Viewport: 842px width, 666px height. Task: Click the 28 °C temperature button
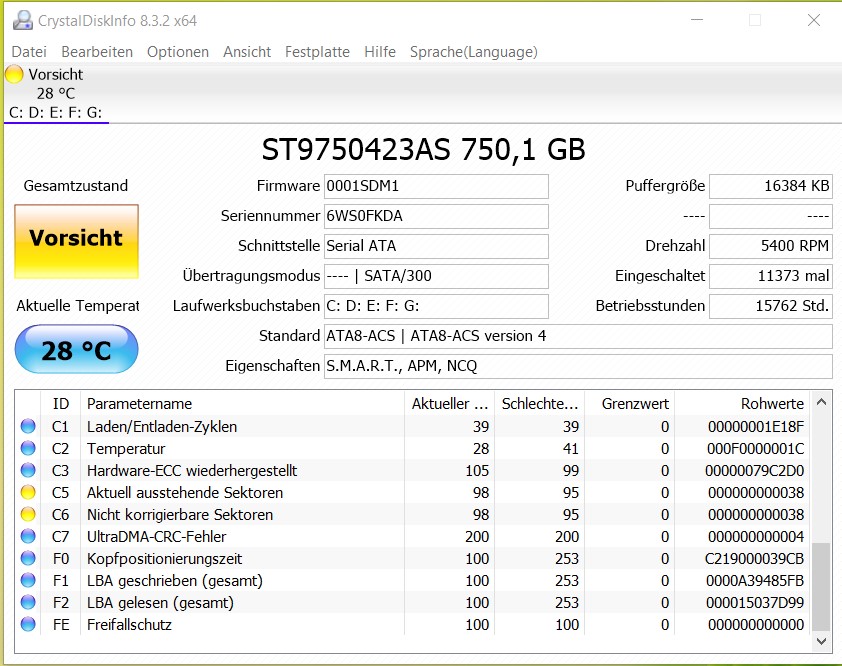point(76,350)
